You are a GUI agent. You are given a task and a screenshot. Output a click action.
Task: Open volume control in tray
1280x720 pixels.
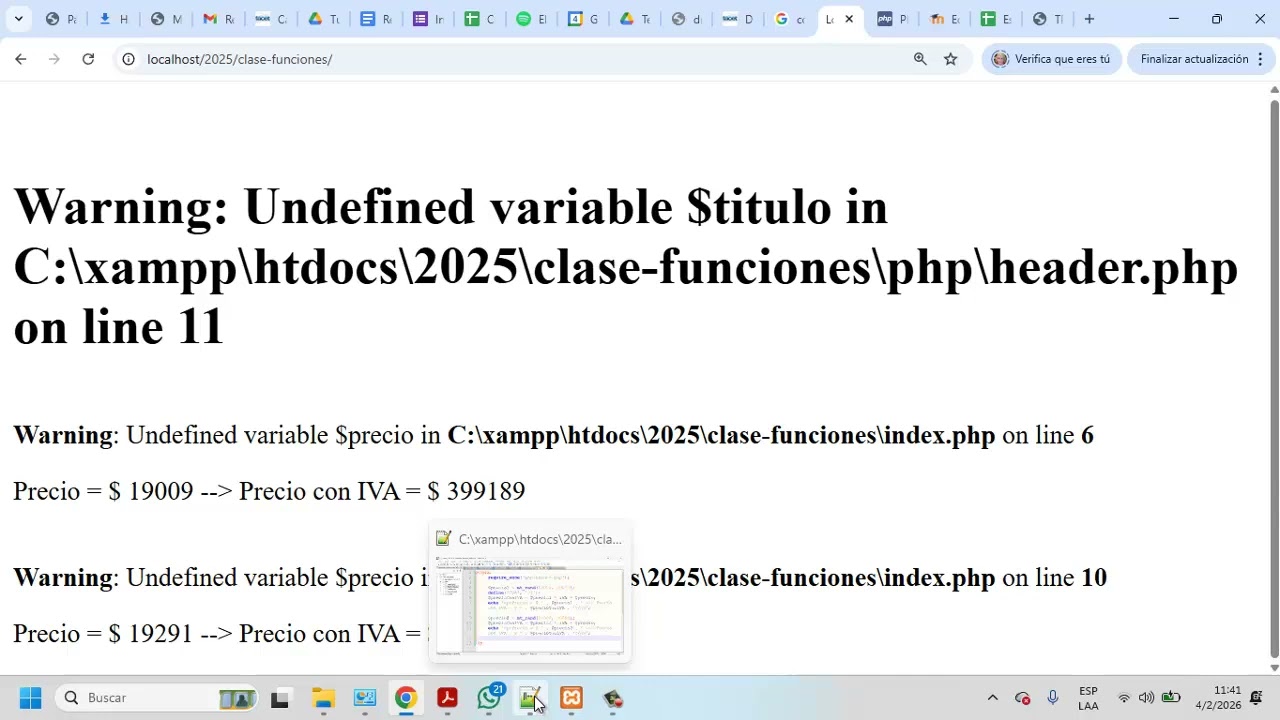point(1146,698)
